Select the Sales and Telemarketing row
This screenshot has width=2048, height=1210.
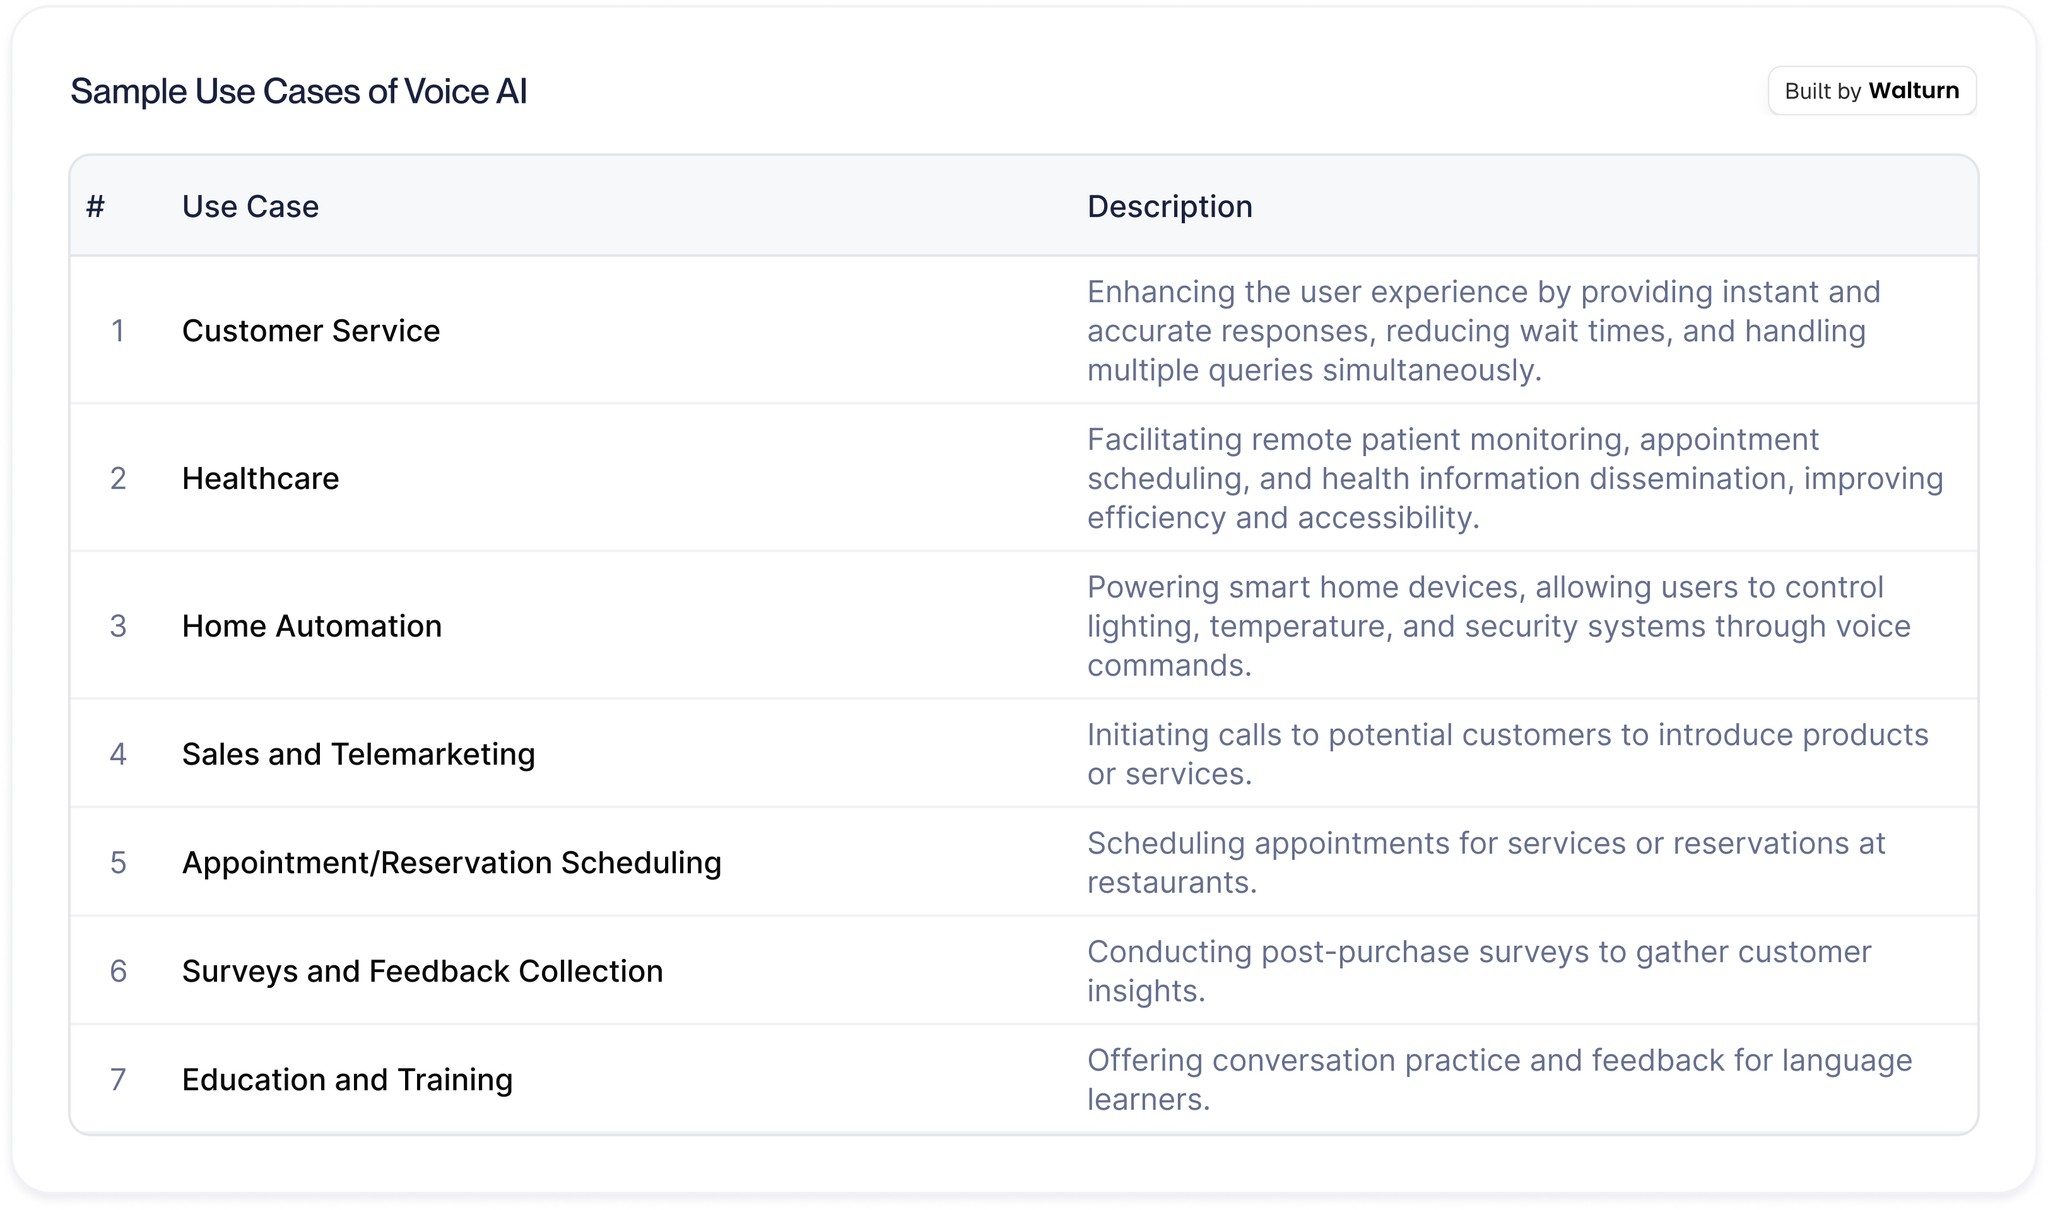(x=359, y=753)
